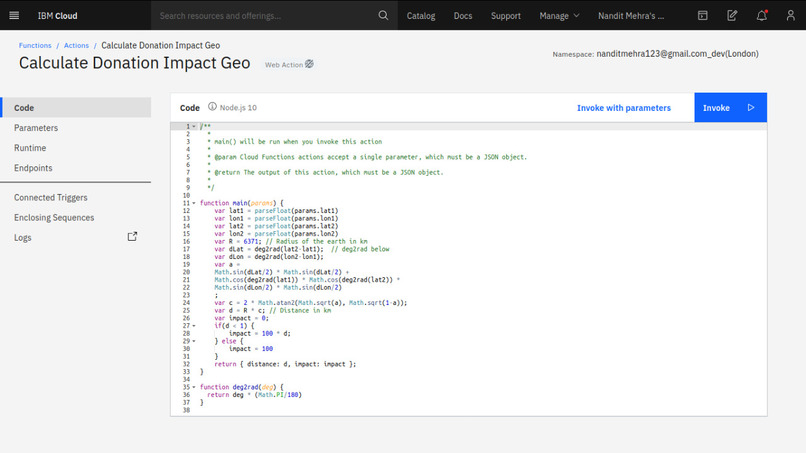This screenshot has height=453, width=806.
Task: Collapse function main fold at line 11
Action: coord(194,203)
